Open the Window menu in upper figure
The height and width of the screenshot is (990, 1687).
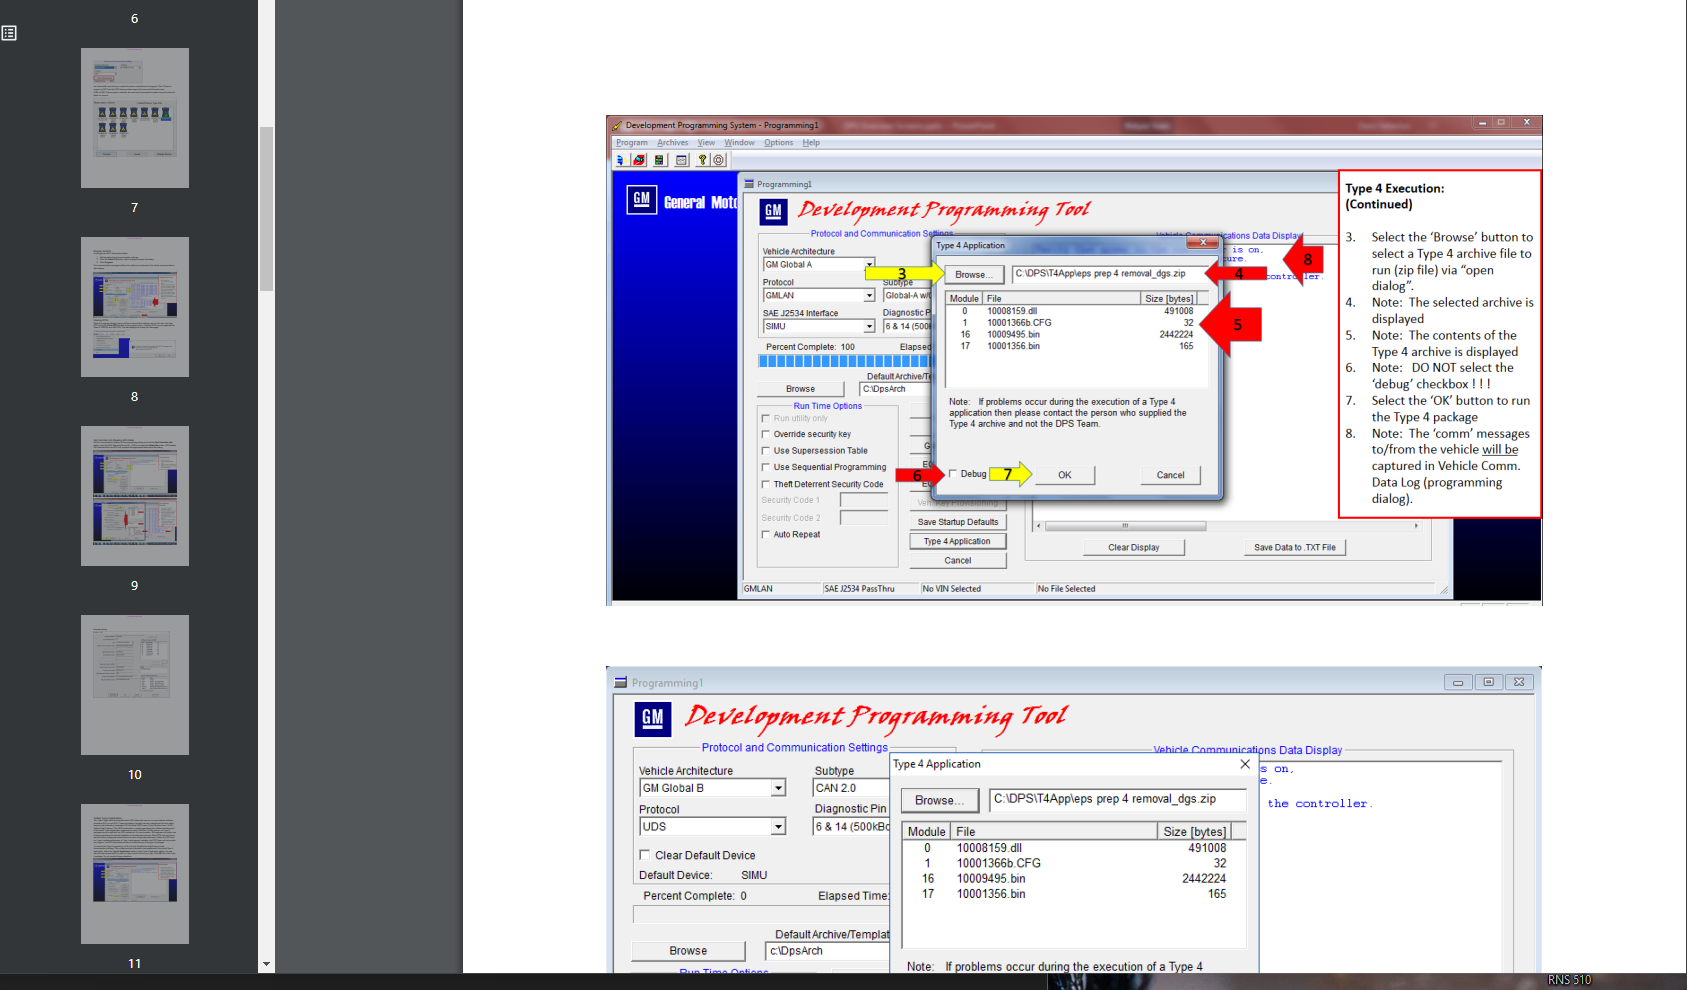tap(739, 143)
